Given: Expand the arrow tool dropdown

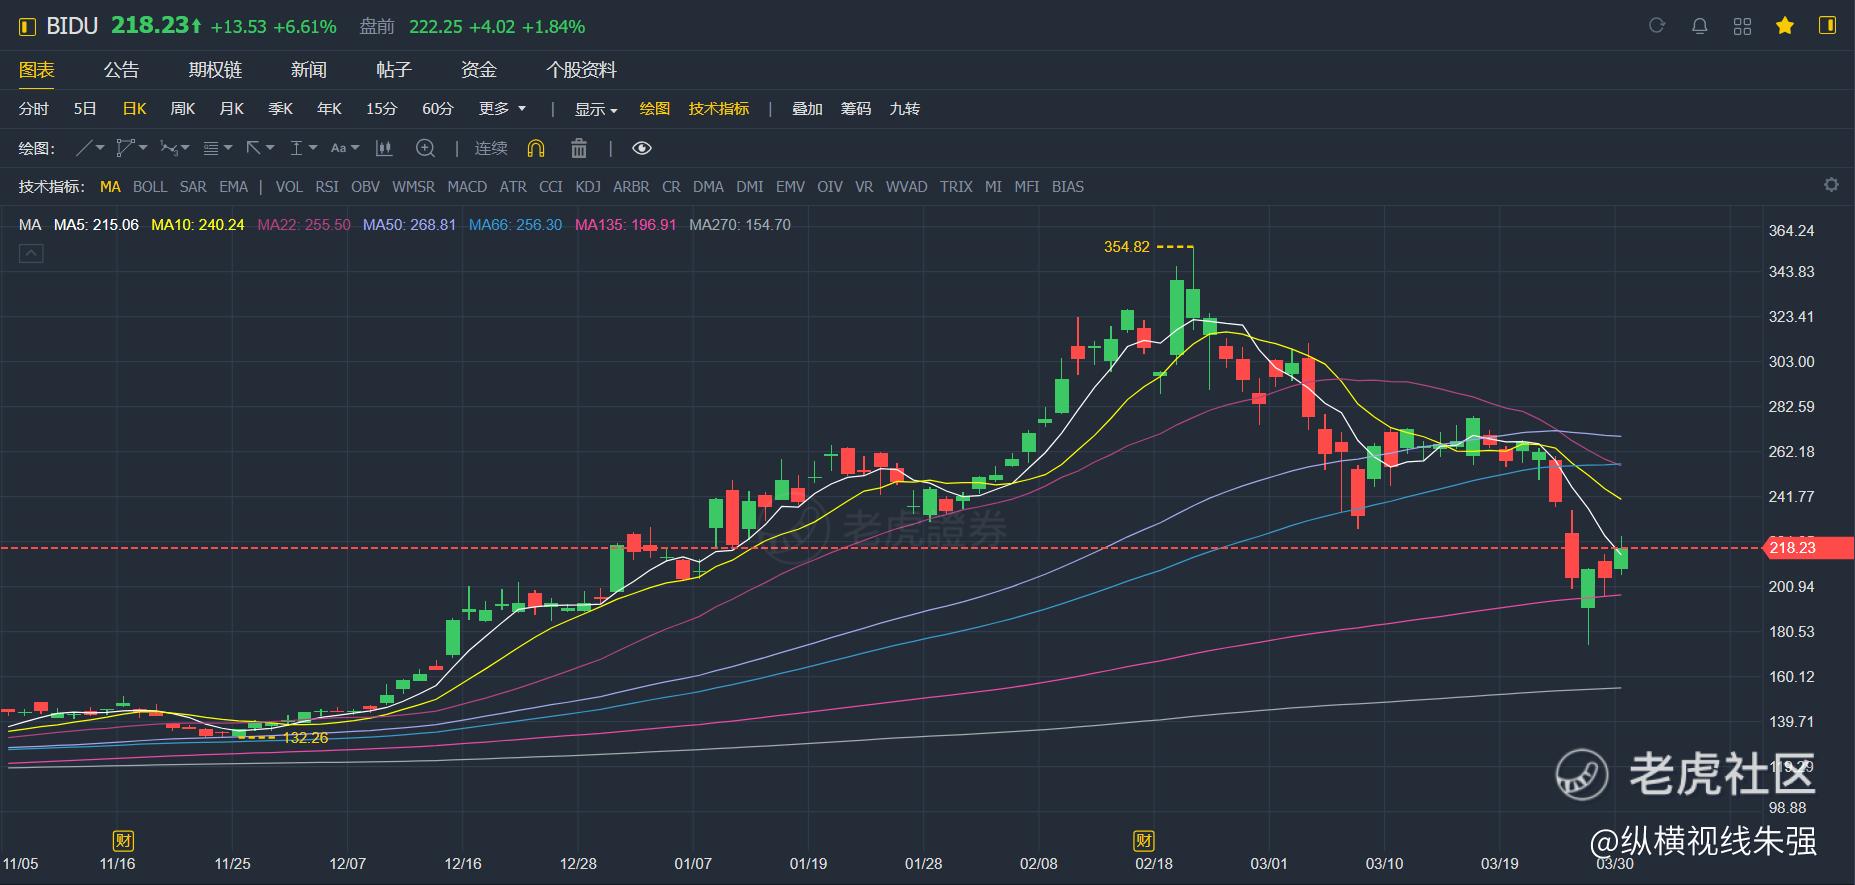Looking at the screenshot, I should pos(270,148).
